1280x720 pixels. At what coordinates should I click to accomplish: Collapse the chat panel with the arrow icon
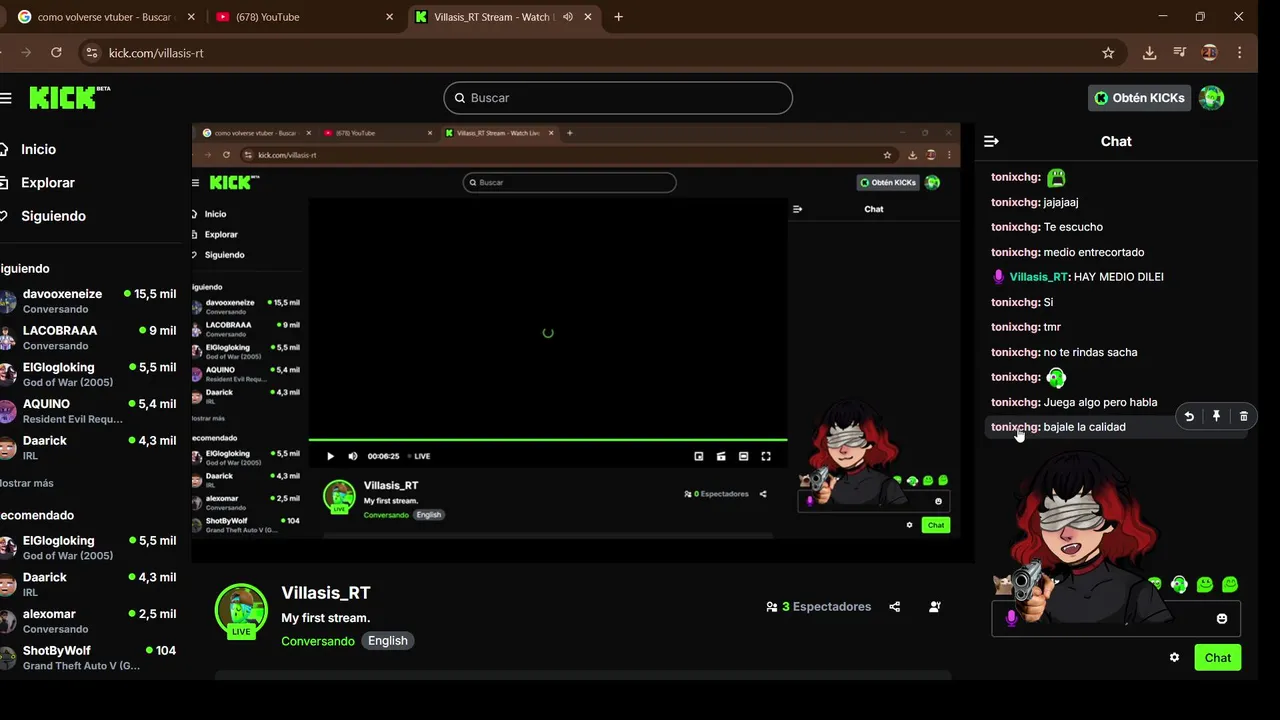991,142
